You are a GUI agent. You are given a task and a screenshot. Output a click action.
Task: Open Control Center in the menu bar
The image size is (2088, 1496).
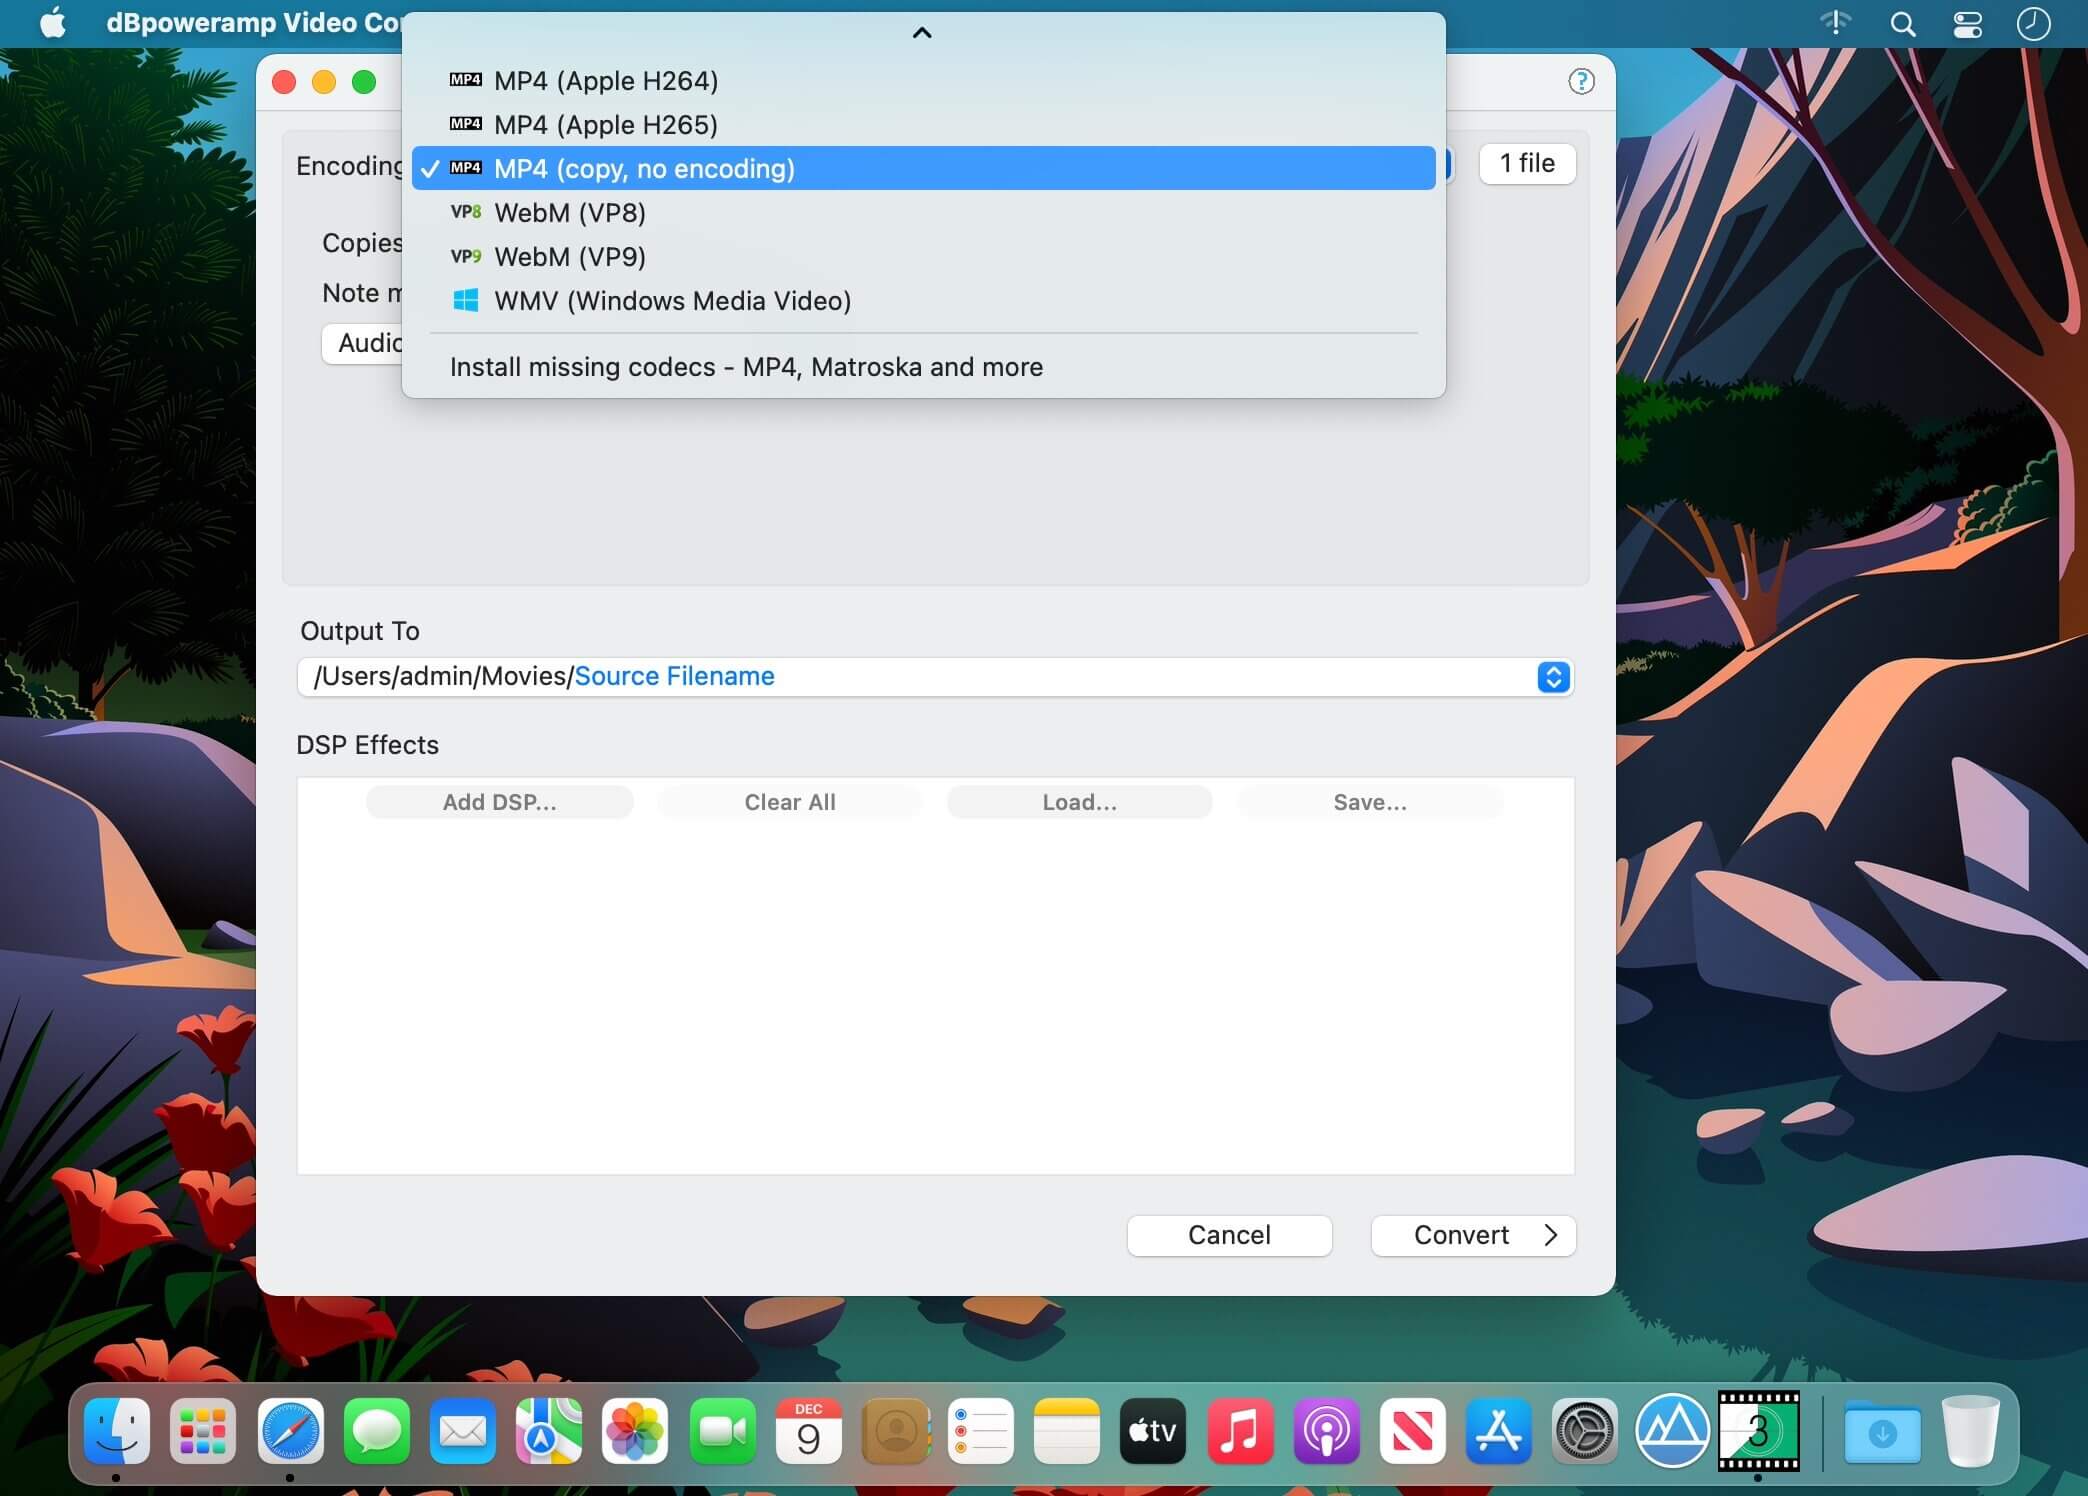1967,24
